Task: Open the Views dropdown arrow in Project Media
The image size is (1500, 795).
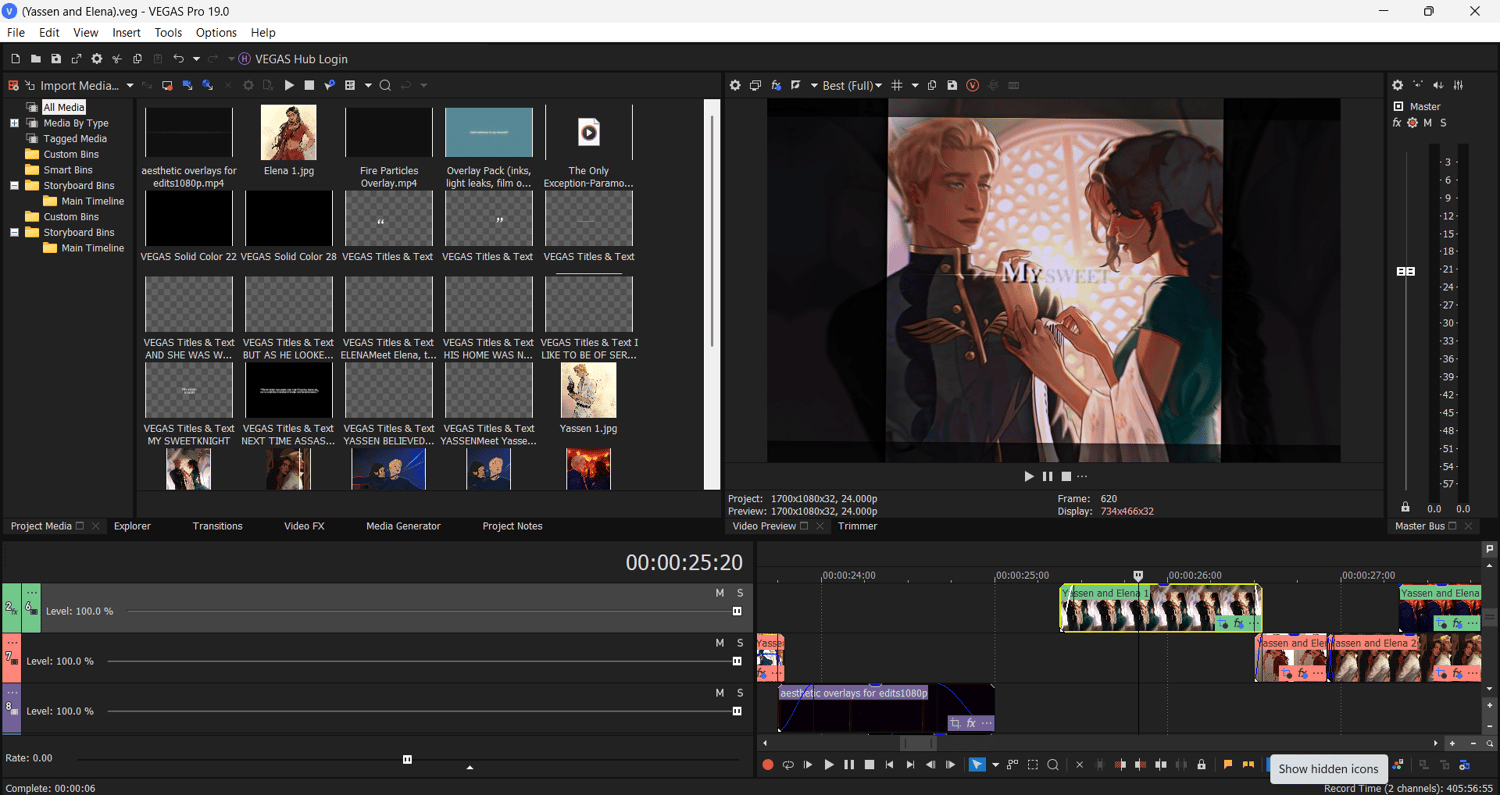Action: [368, 86]
